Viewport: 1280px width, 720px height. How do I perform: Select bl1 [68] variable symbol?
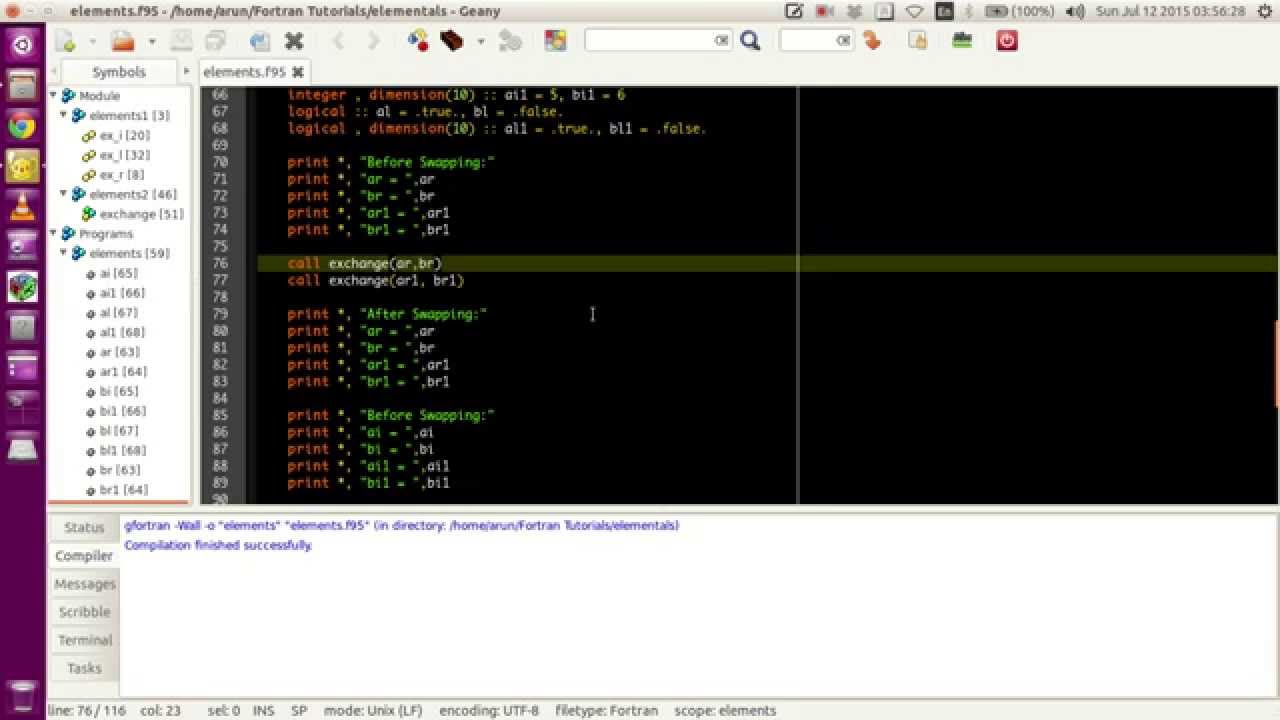pos(122,451)
